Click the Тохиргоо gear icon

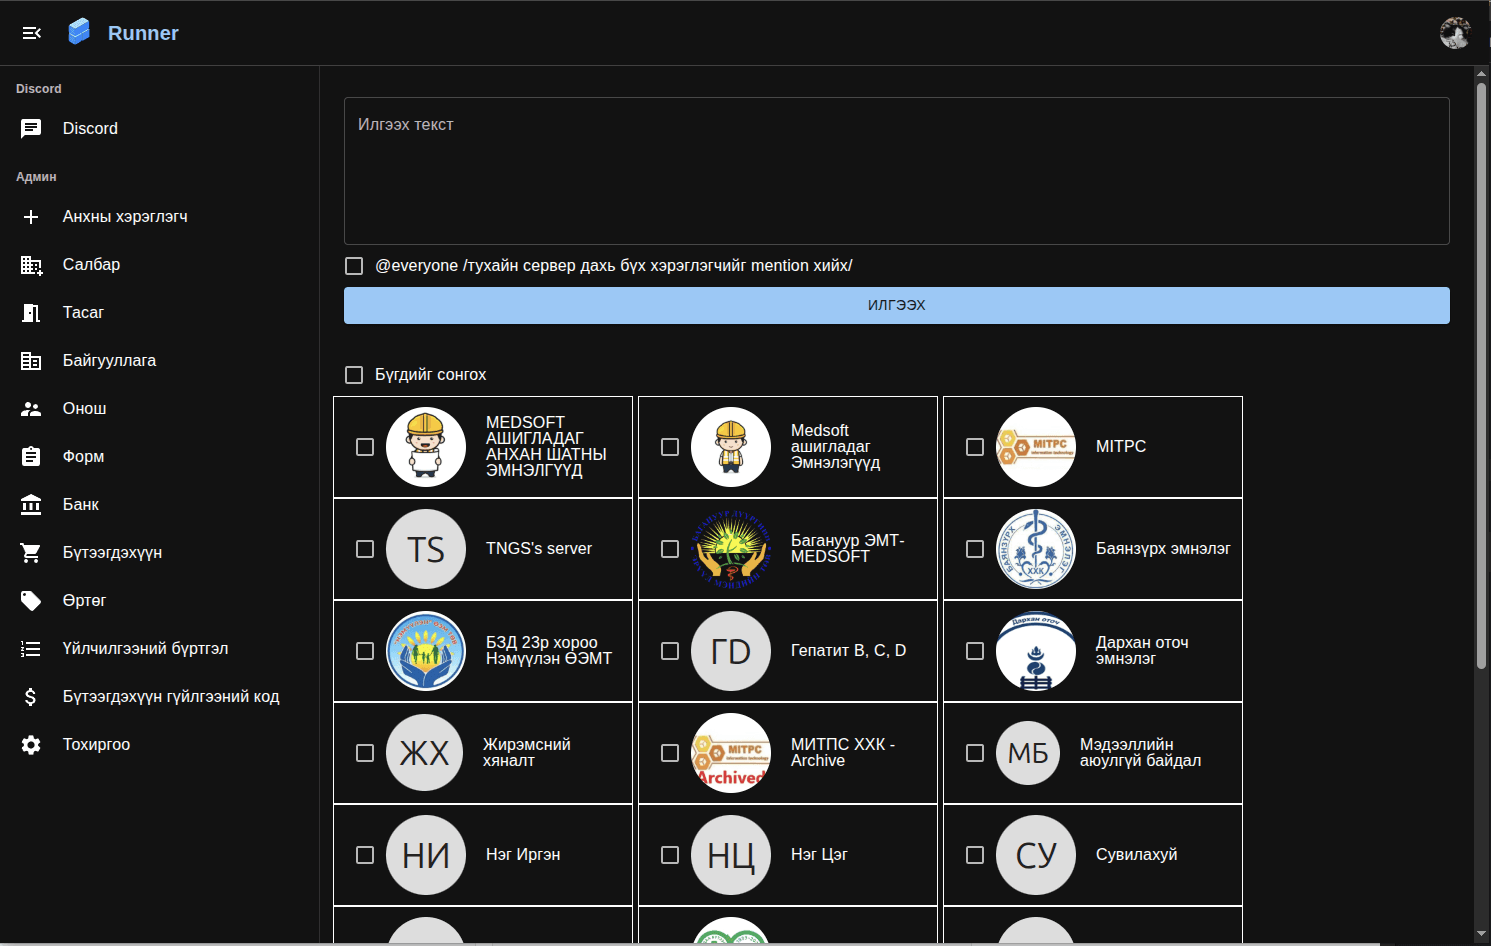[31, 745]
